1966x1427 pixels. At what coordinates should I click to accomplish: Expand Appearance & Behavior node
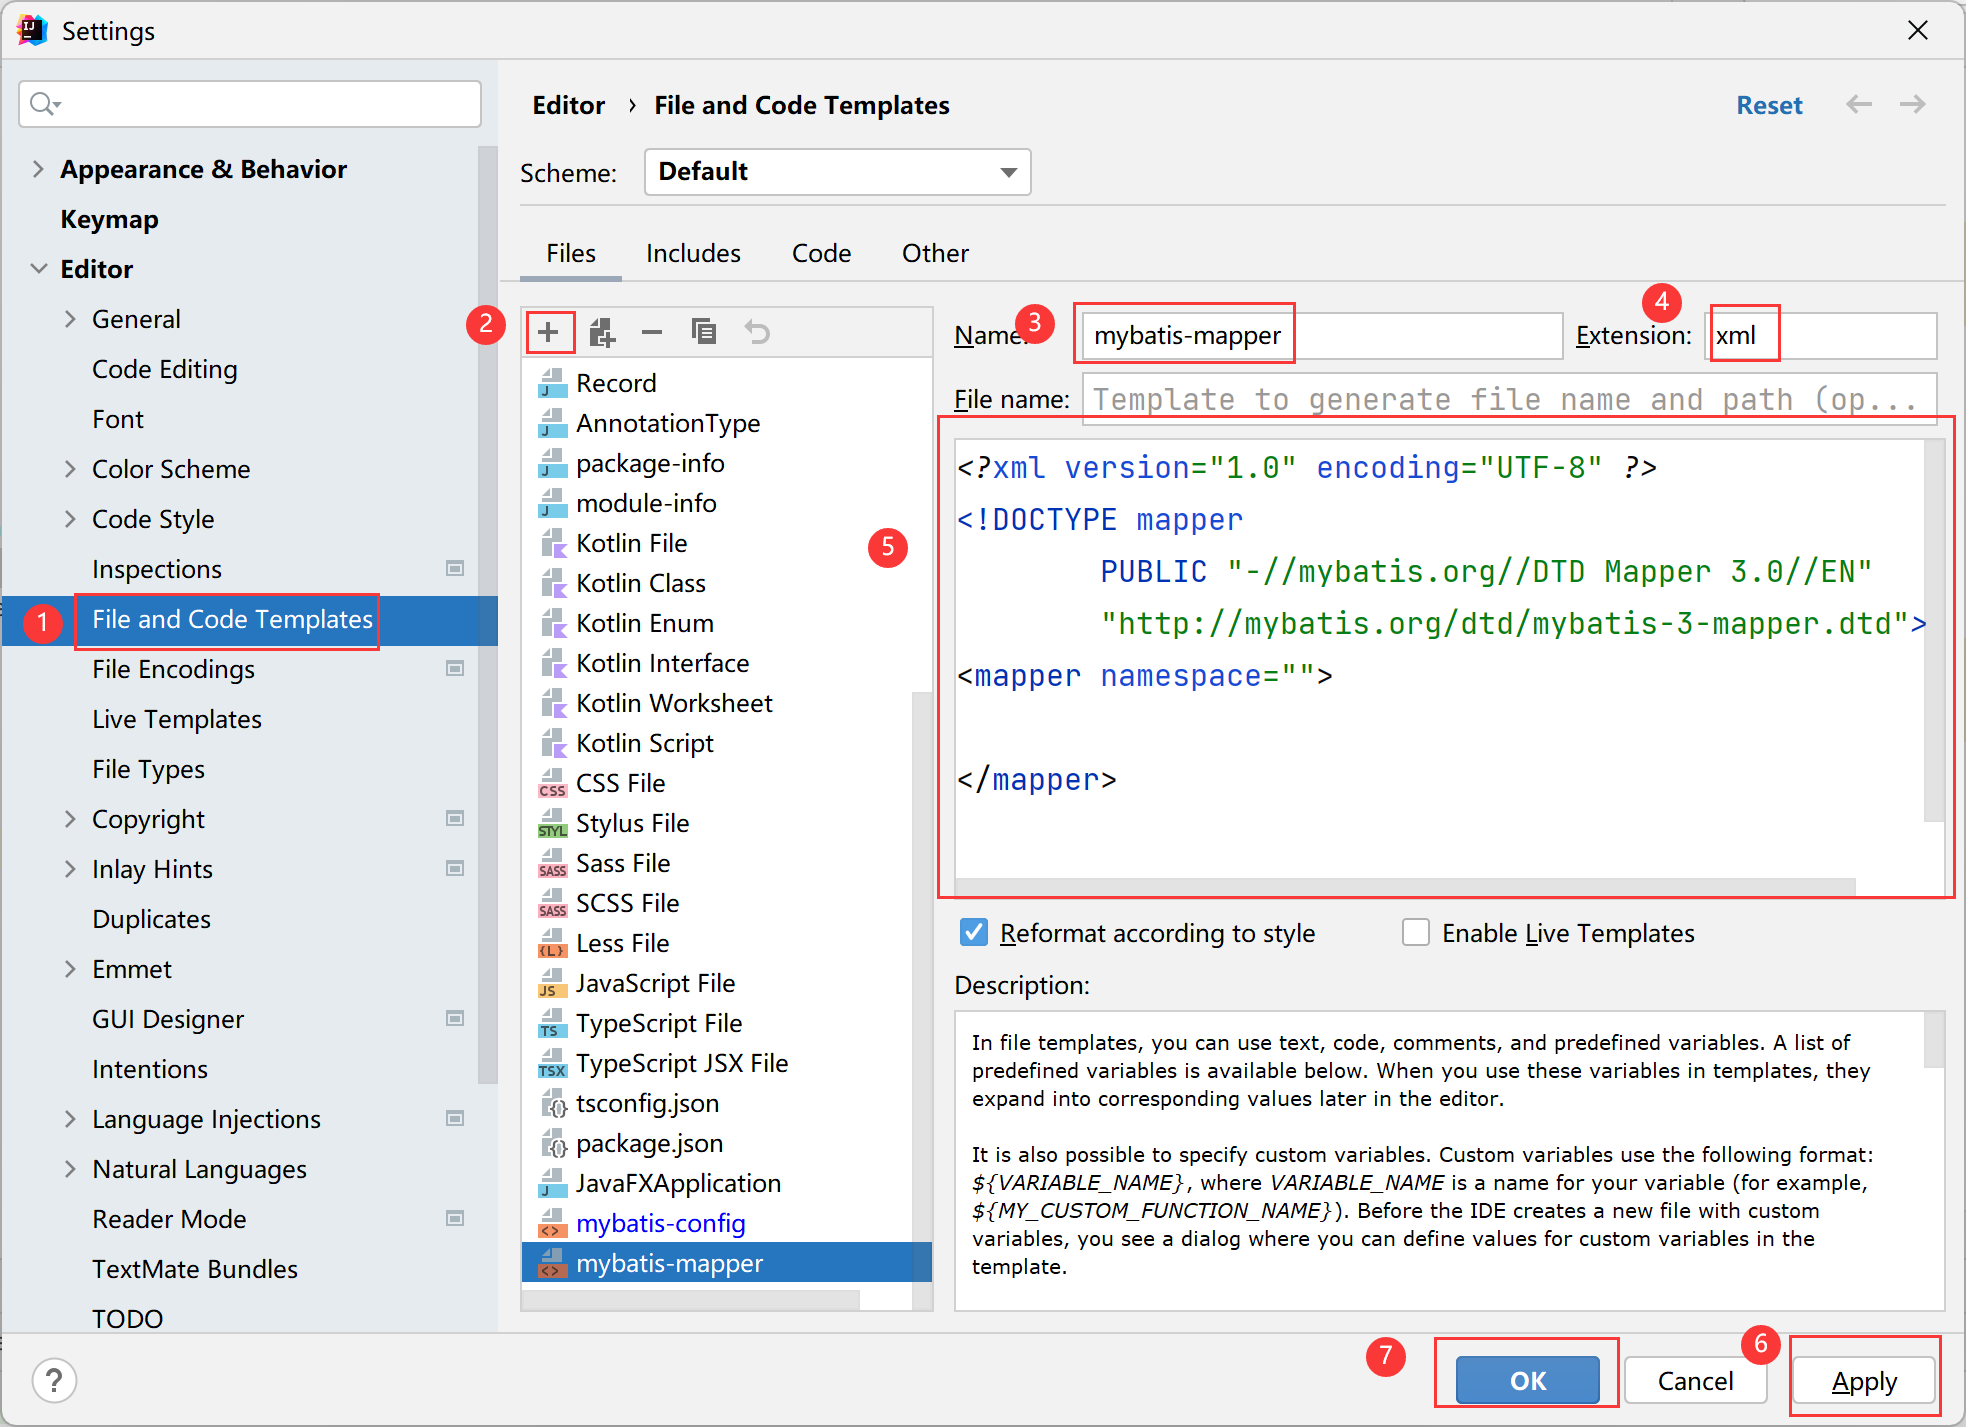38,169
